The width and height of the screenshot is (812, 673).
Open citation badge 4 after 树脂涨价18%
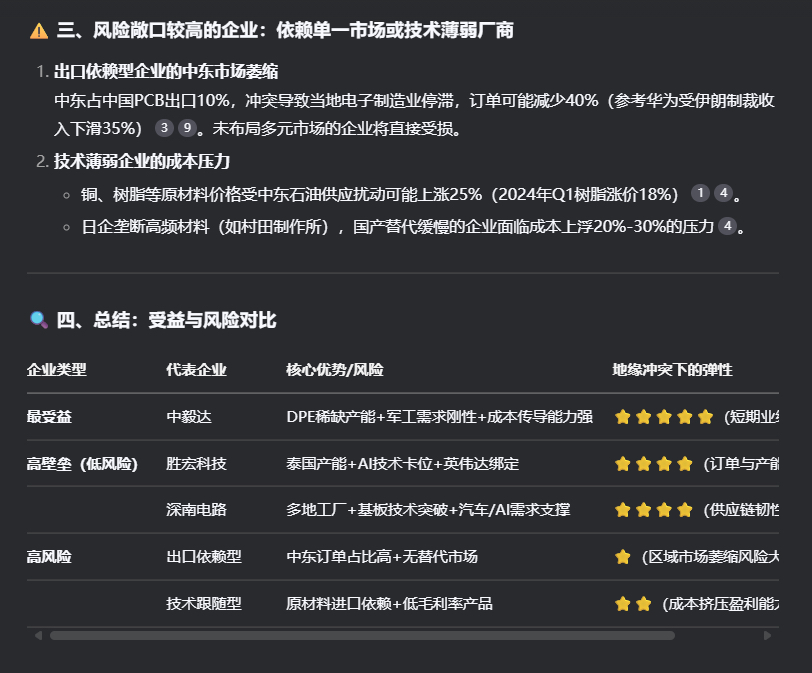[723, 193]
